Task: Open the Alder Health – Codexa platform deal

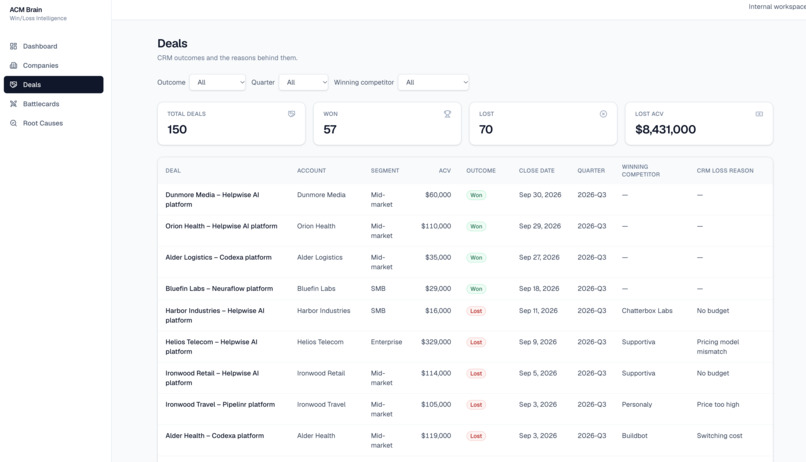Action: pos(214,436)
